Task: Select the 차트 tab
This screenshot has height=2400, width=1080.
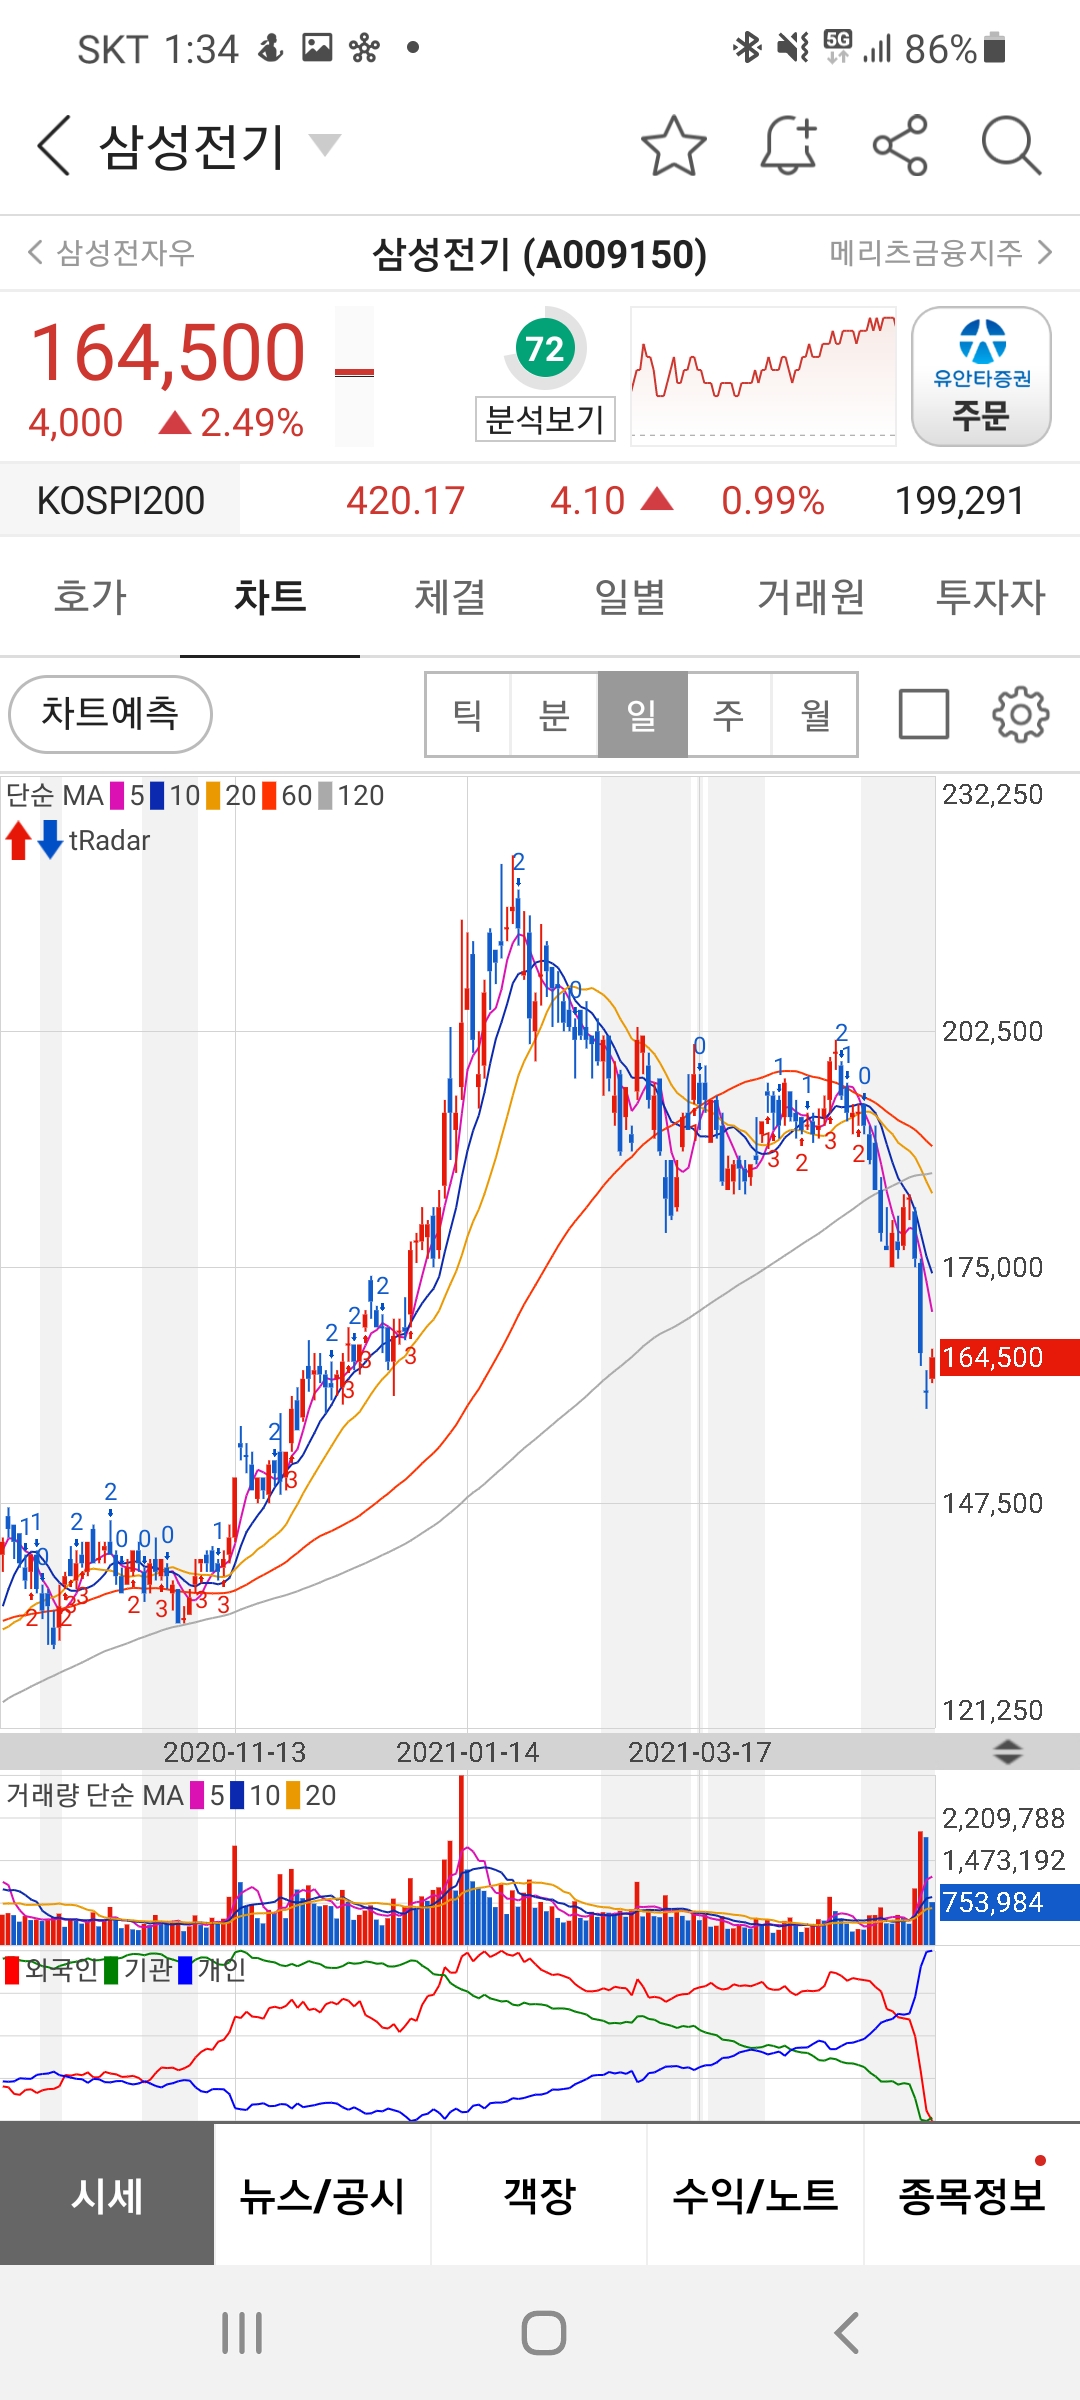Action: click(270, 597)
